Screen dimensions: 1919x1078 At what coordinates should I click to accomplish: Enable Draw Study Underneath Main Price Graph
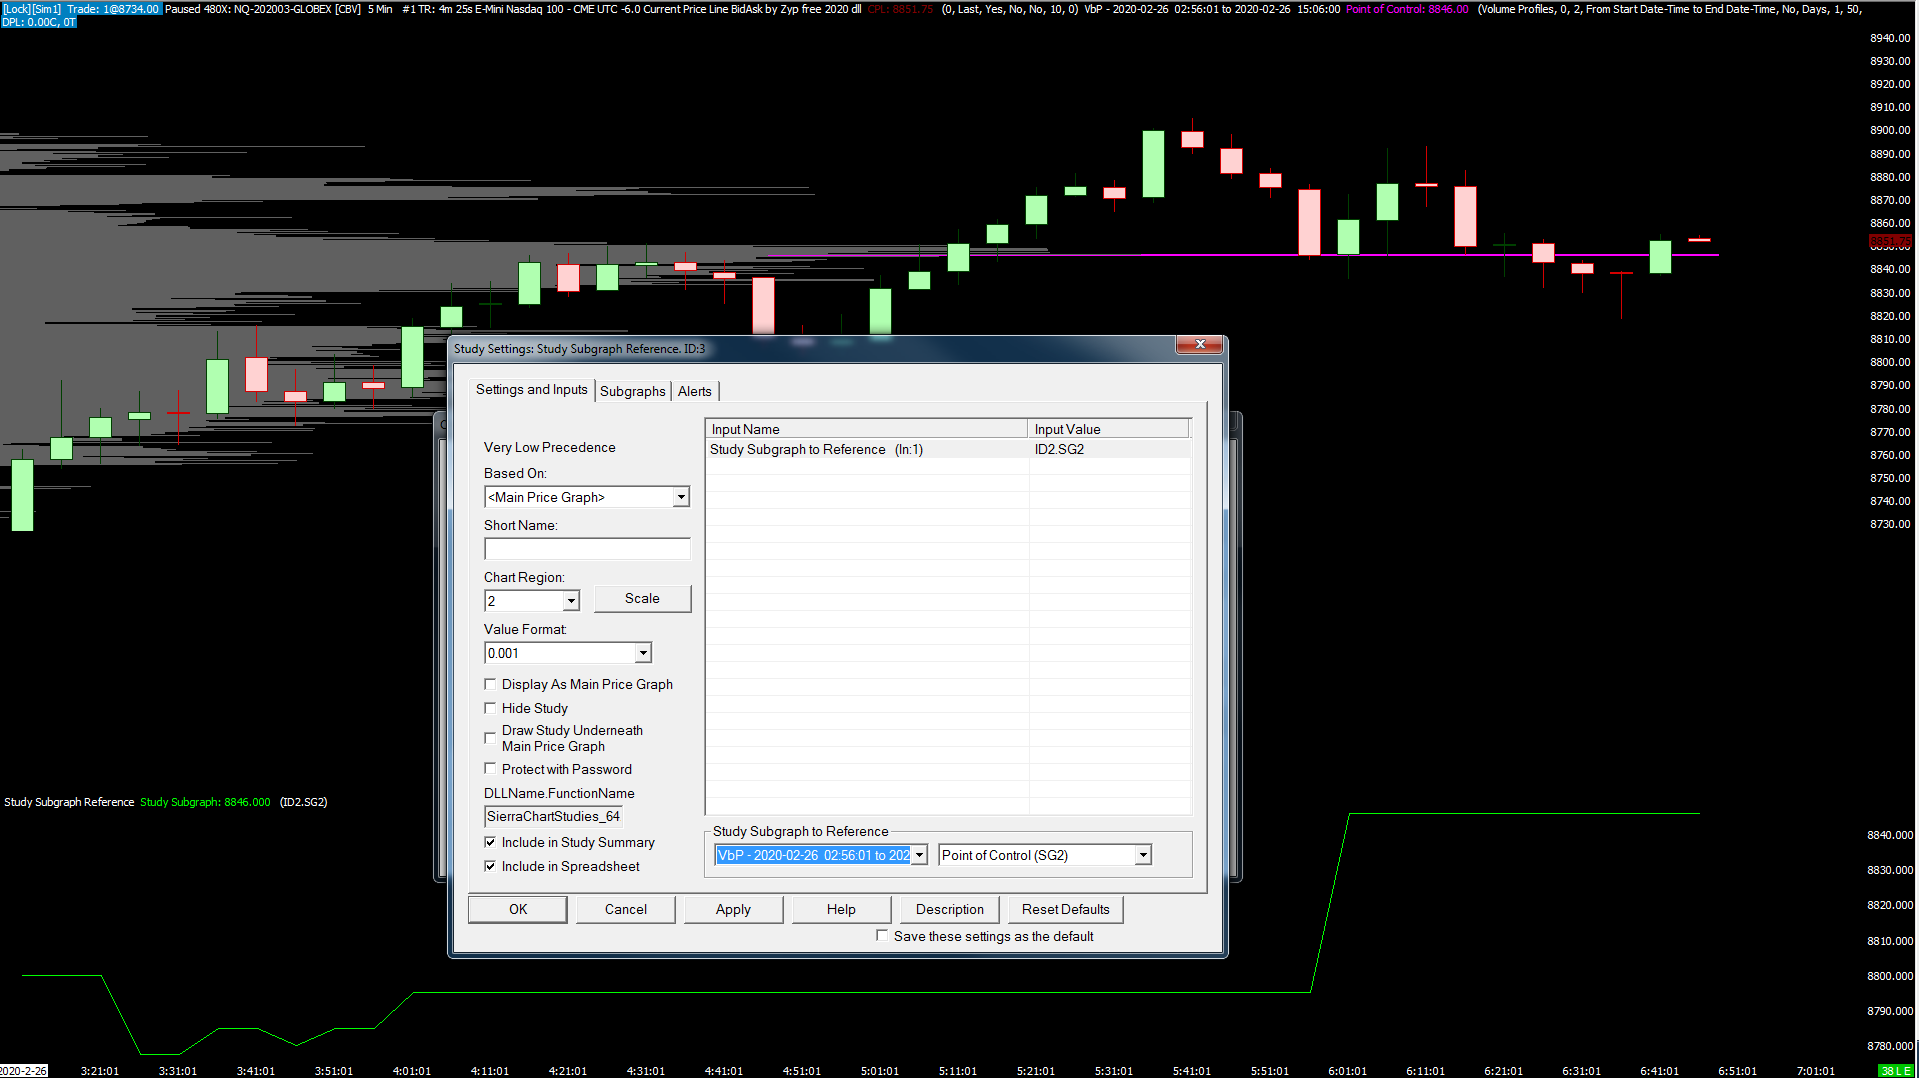point(490,738)
